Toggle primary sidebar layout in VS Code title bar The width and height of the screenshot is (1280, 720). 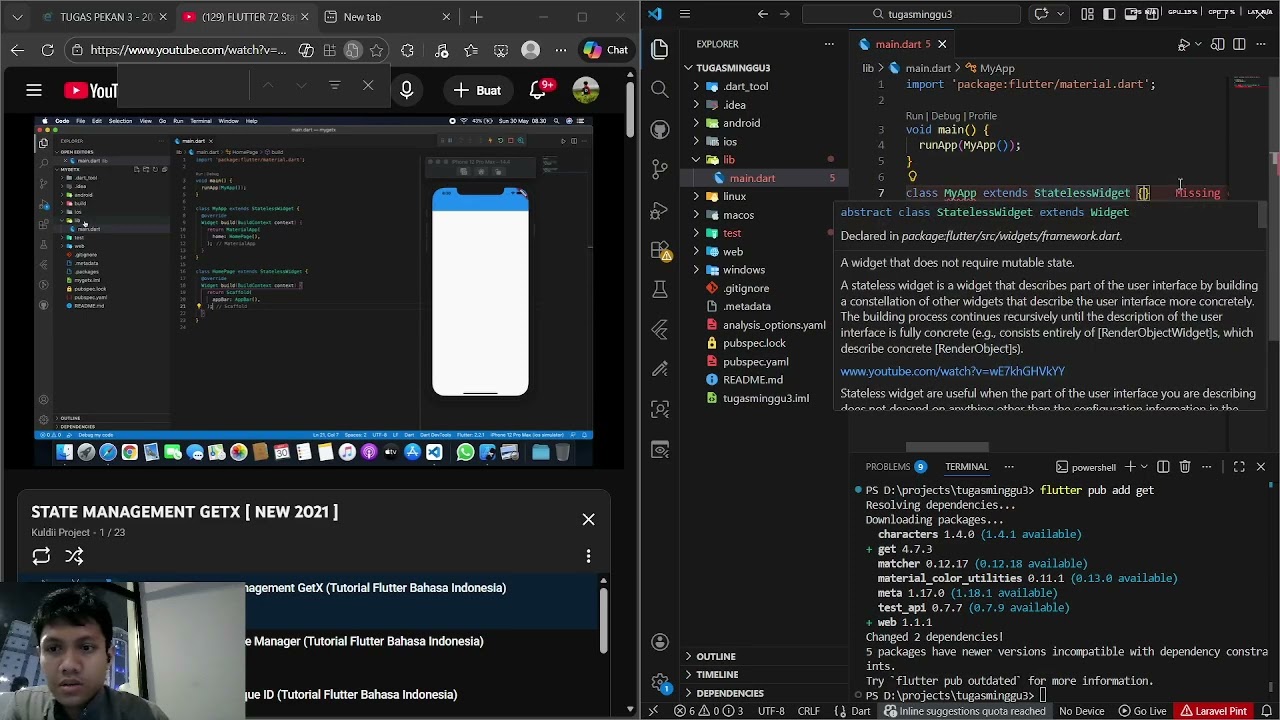(x=1110, y=14)
